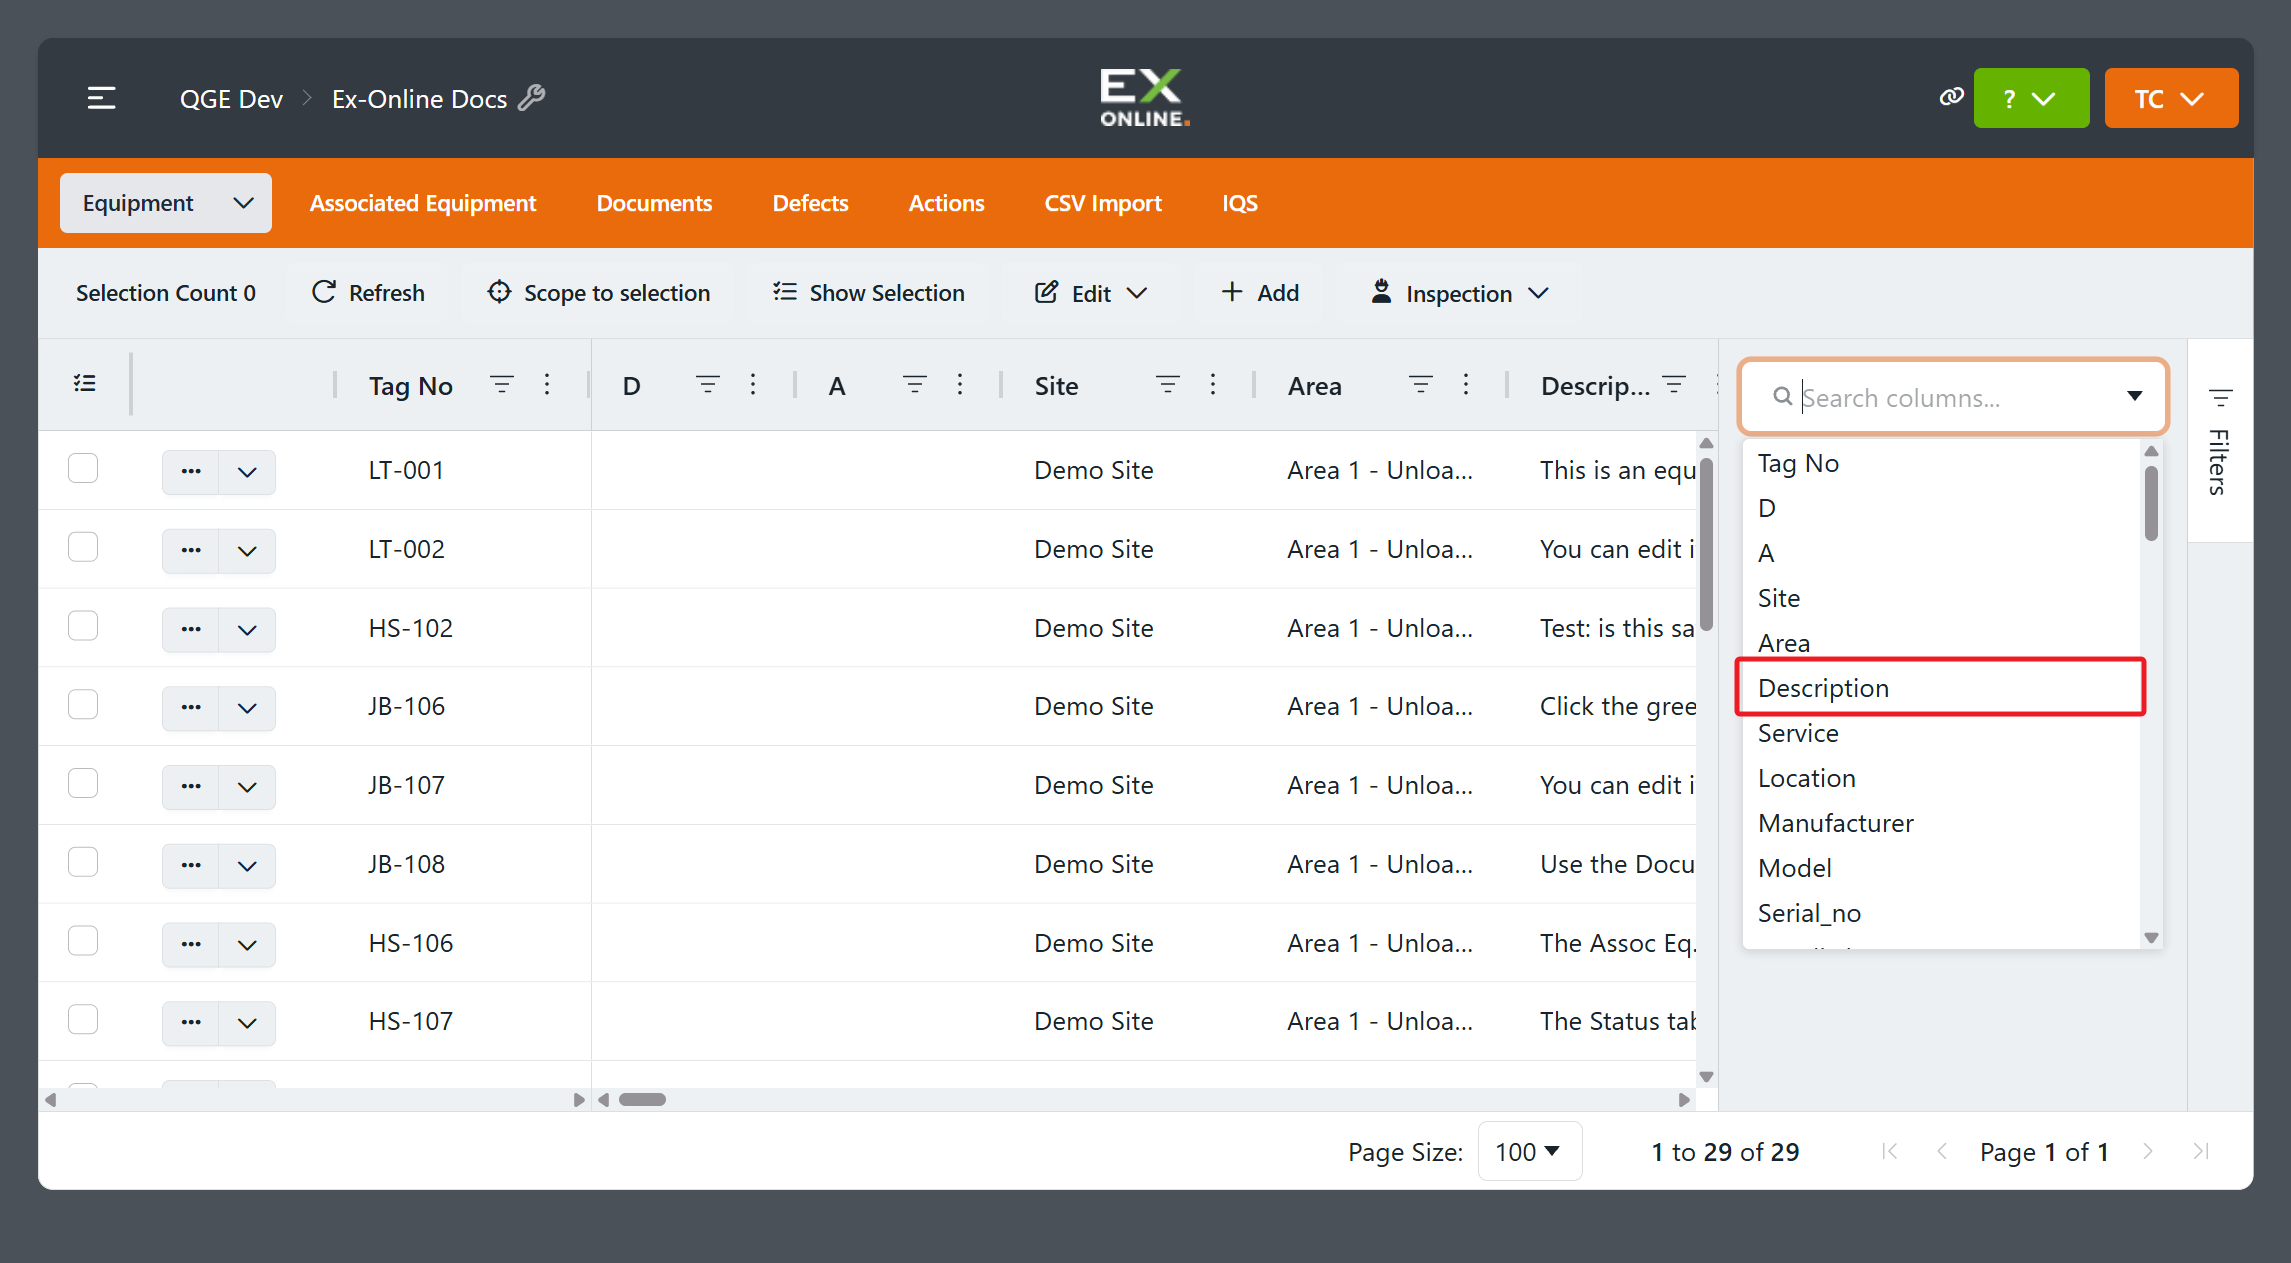Open the Equipment dropdown

(x=166, y=203)
